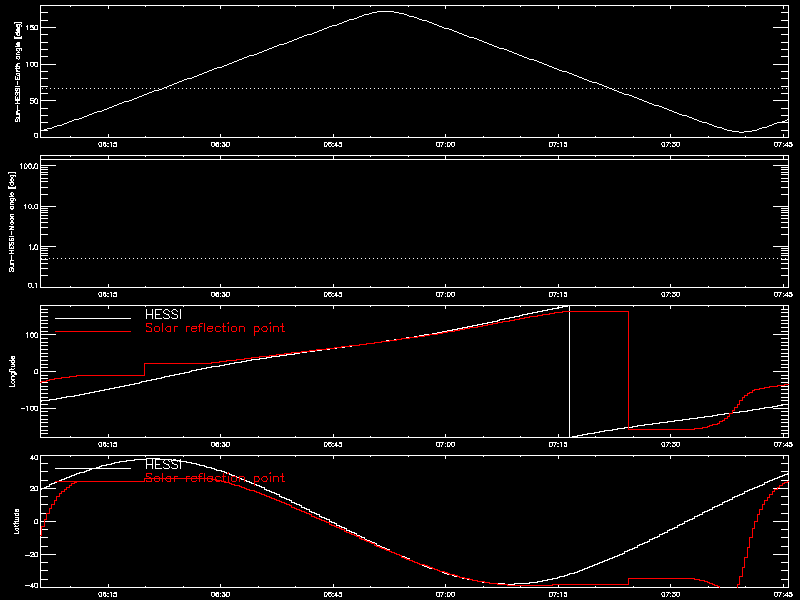Image resolution: width=800 pixels, height=600 pixels.
Task: Select 'HESSI' legend text in the Longitude plot
Action: pyautogui.click(x=163, y=314)
